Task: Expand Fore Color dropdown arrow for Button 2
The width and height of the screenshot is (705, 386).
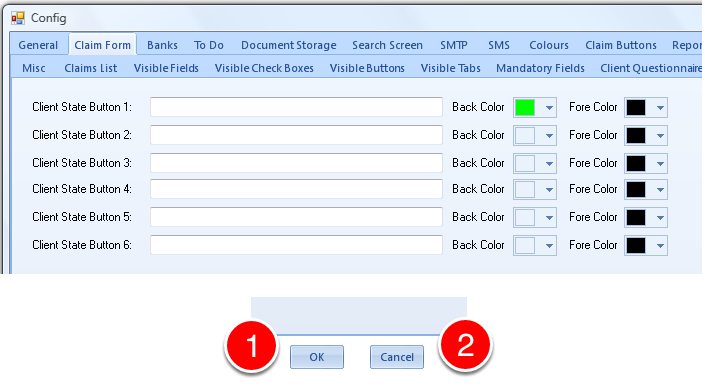Action: pos(660,136)
